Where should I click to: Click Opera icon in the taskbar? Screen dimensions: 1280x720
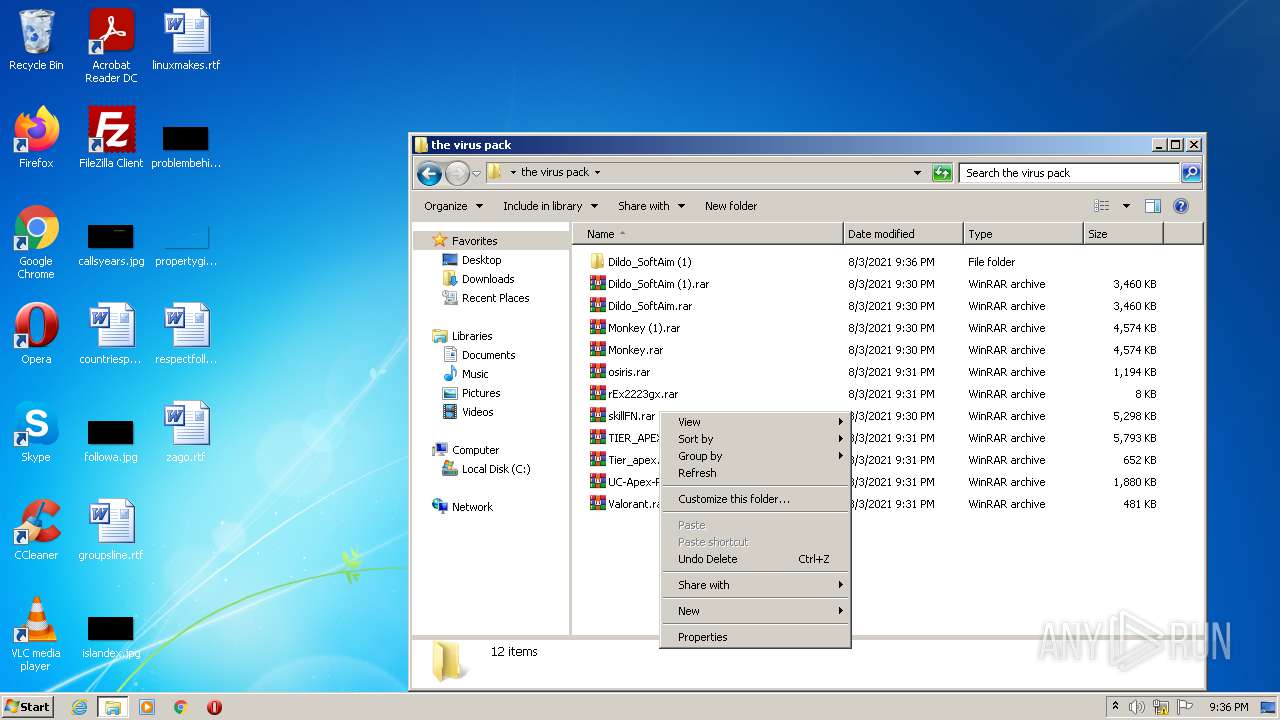[214, 707]
